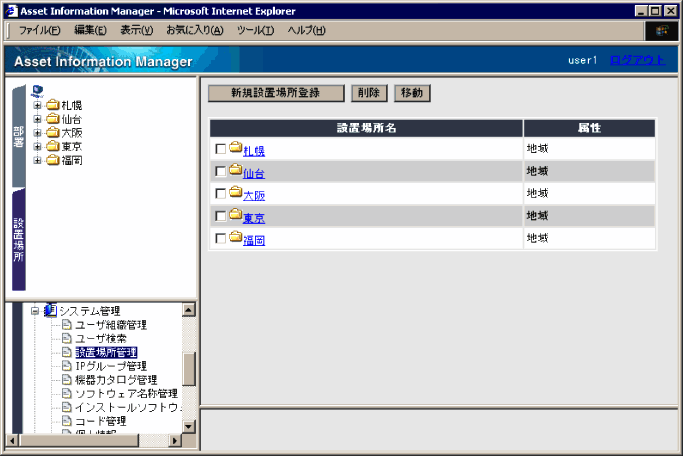The width and height of the screenshot is (683, 456).
Task: Click the Windows logo throbber in menu bar
Action: pyautogui.click(x=661, y=30)
